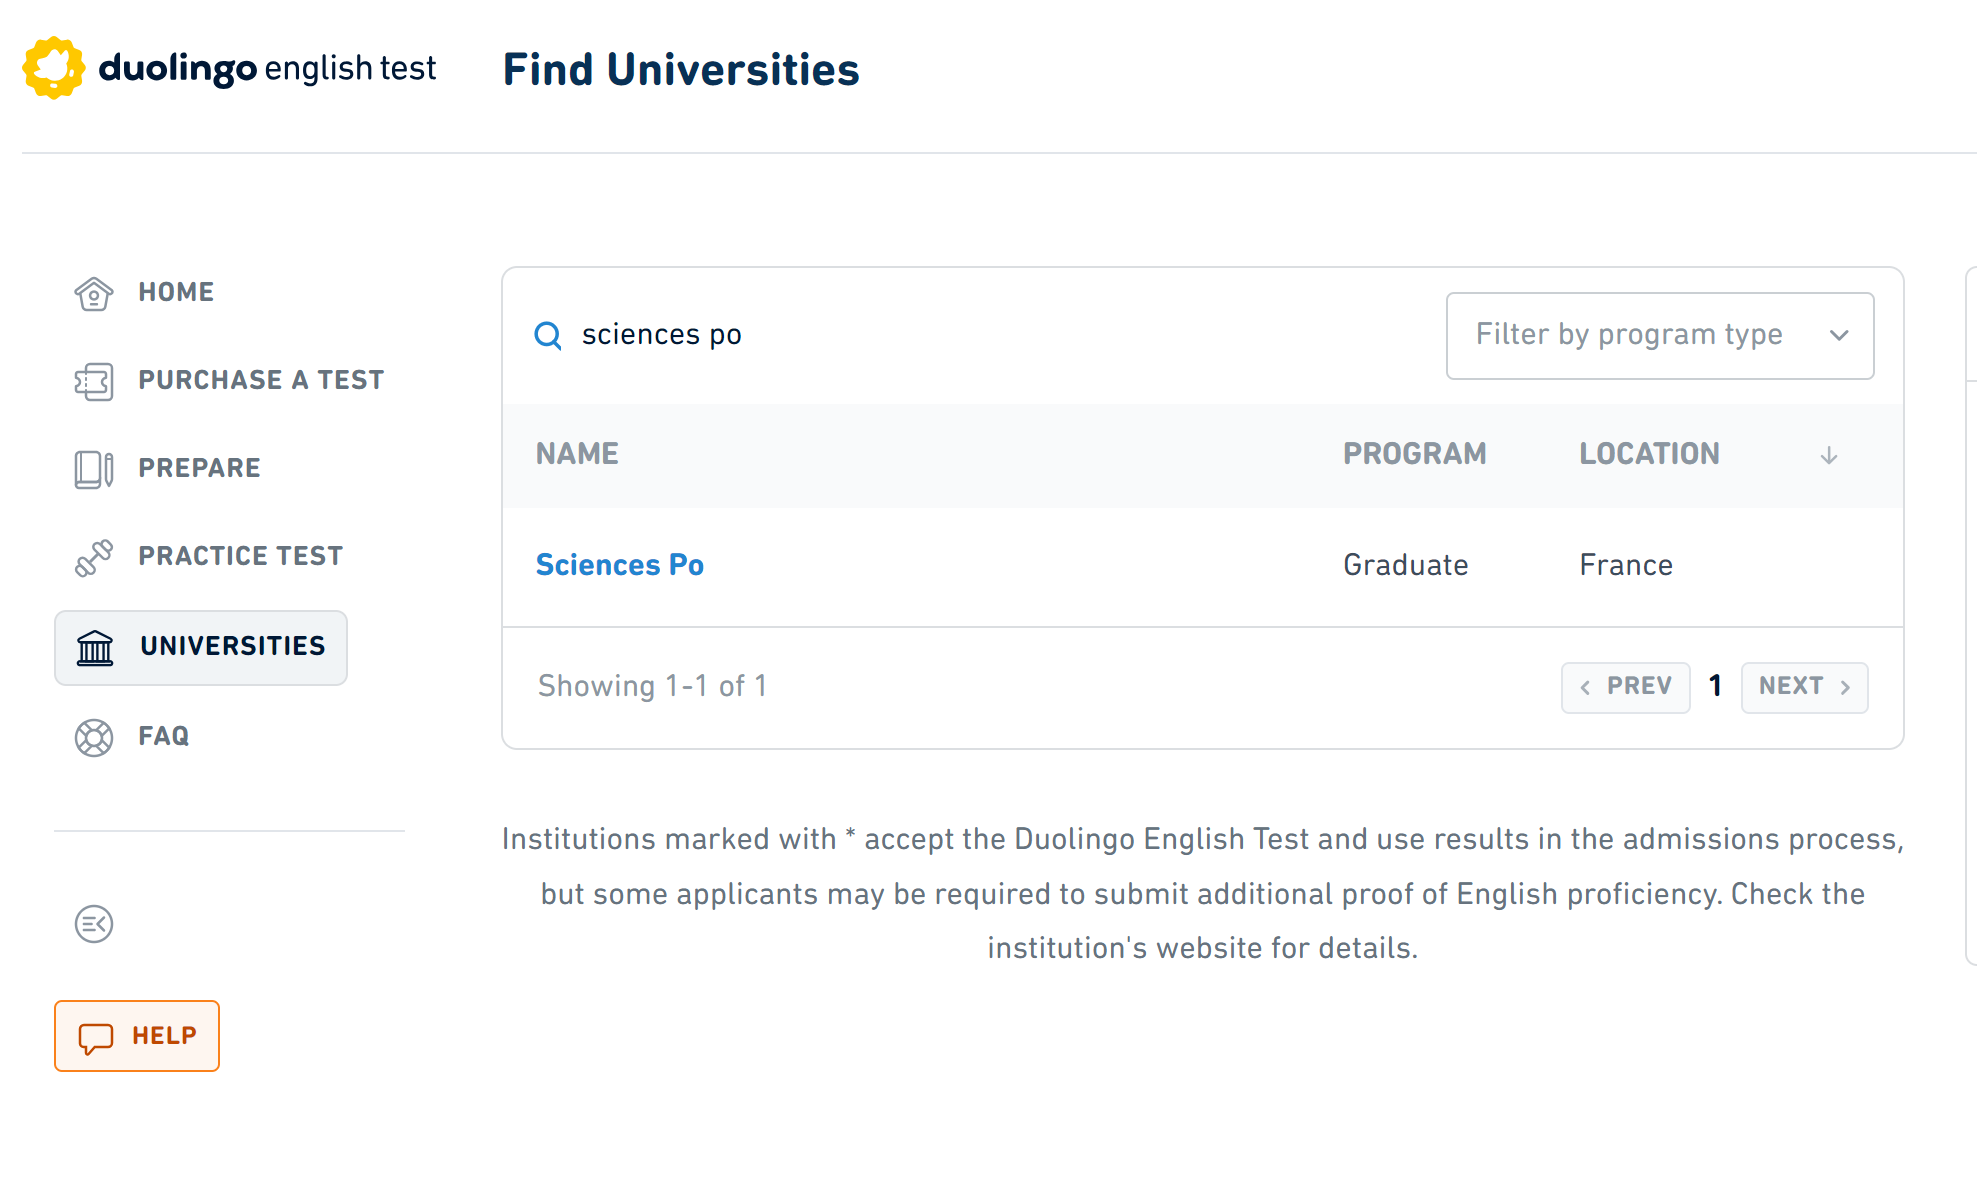
Task: Click the Home house icon
Action: [x=94, y=293]
